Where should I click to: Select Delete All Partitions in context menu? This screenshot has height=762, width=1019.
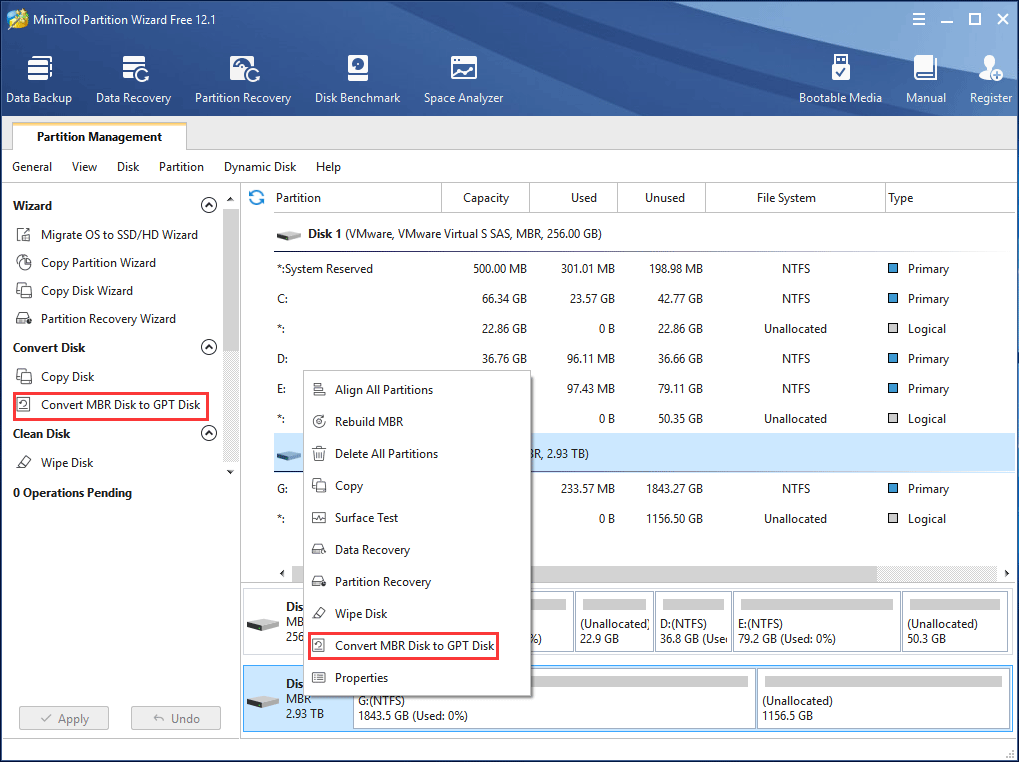pos(419,453)
